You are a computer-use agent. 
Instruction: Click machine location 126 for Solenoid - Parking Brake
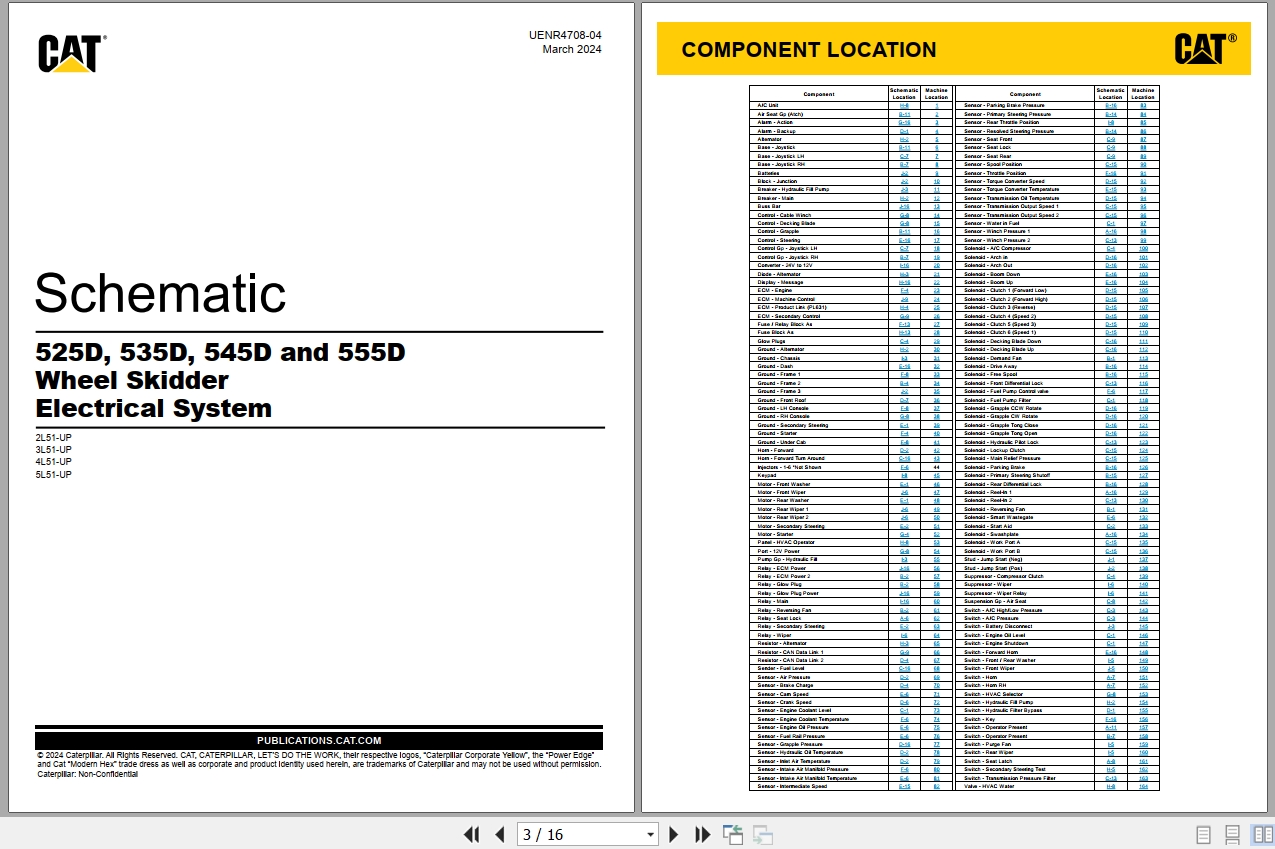1143,467
